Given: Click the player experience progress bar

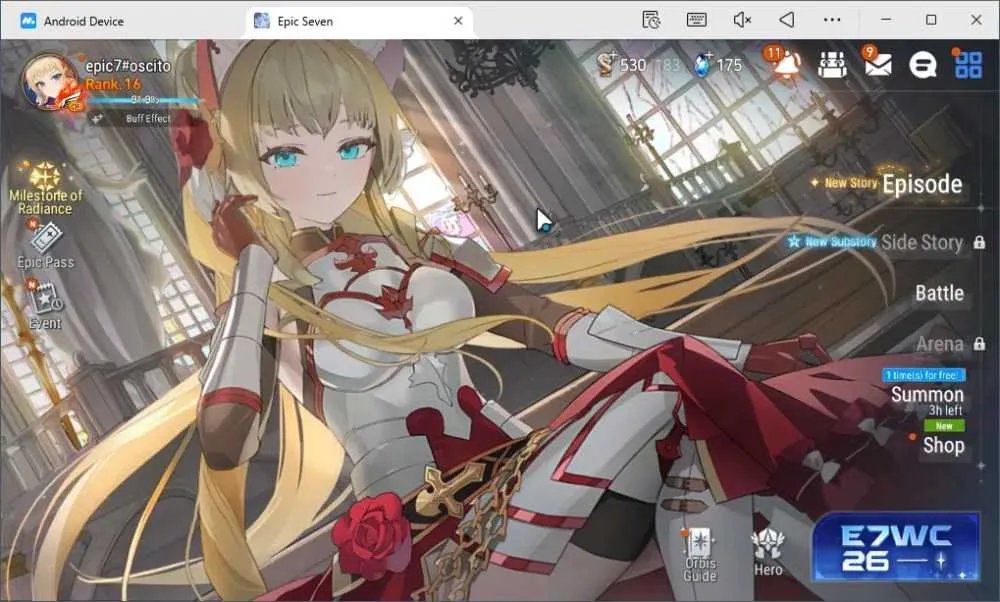Looking at the screenshot, I should coord(145,99).
